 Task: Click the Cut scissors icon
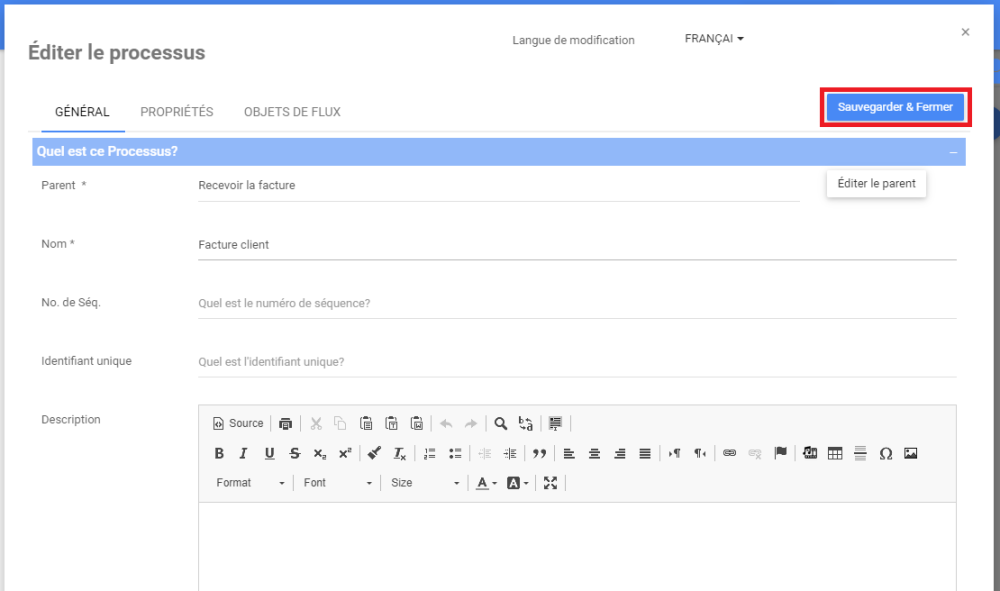(316, 423)
